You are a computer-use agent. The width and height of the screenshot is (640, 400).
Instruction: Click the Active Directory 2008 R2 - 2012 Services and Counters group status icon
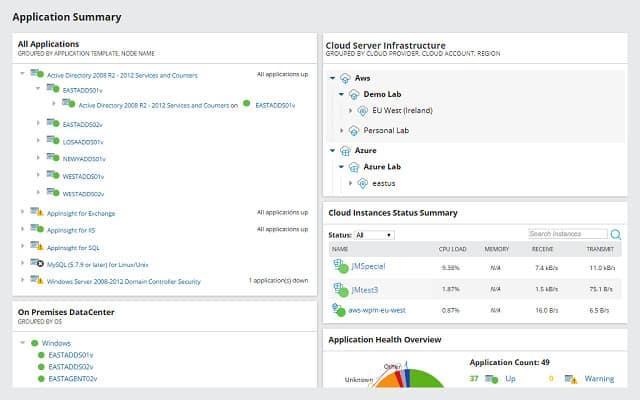click(x=37, y=73)
